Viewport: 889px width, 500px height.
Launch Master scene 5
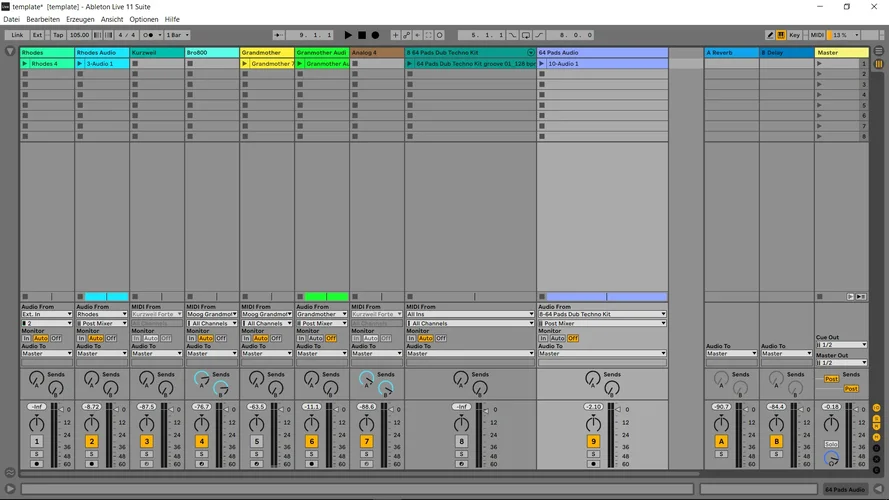pyautogui.click(x=819, y=105)
